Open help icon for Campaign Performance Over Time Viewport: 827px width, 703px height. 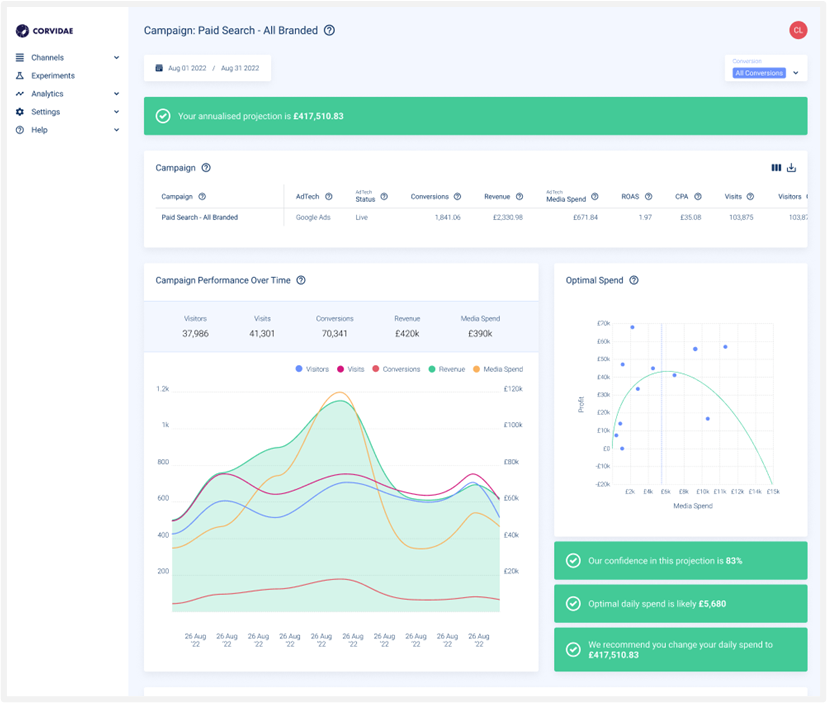tap(301, 280)
